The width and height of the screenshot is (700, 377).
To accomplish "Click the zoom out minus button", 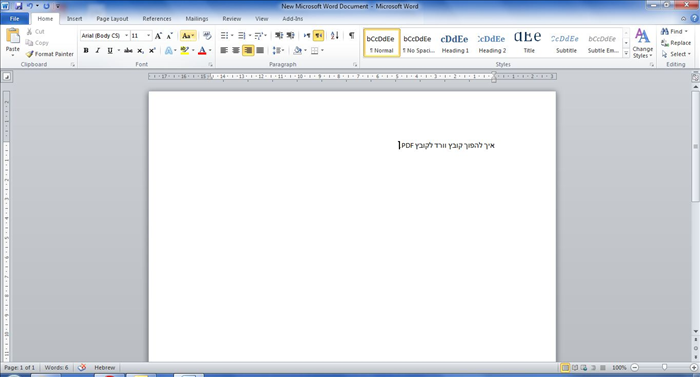I will click(x=635, y=367).
